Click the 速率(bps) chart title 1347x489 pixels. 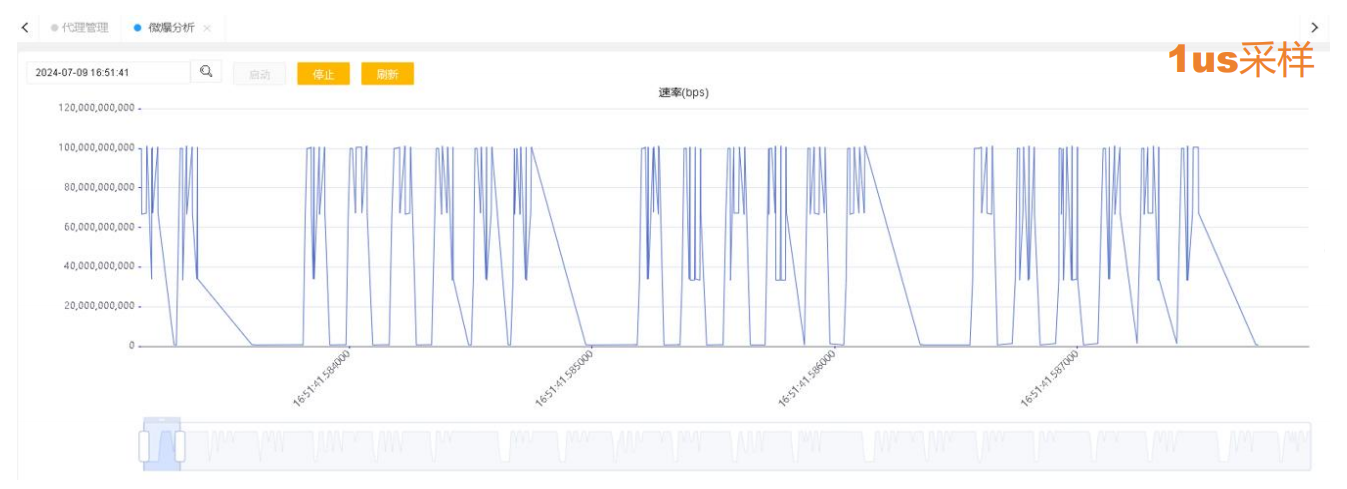click(683, 93)
